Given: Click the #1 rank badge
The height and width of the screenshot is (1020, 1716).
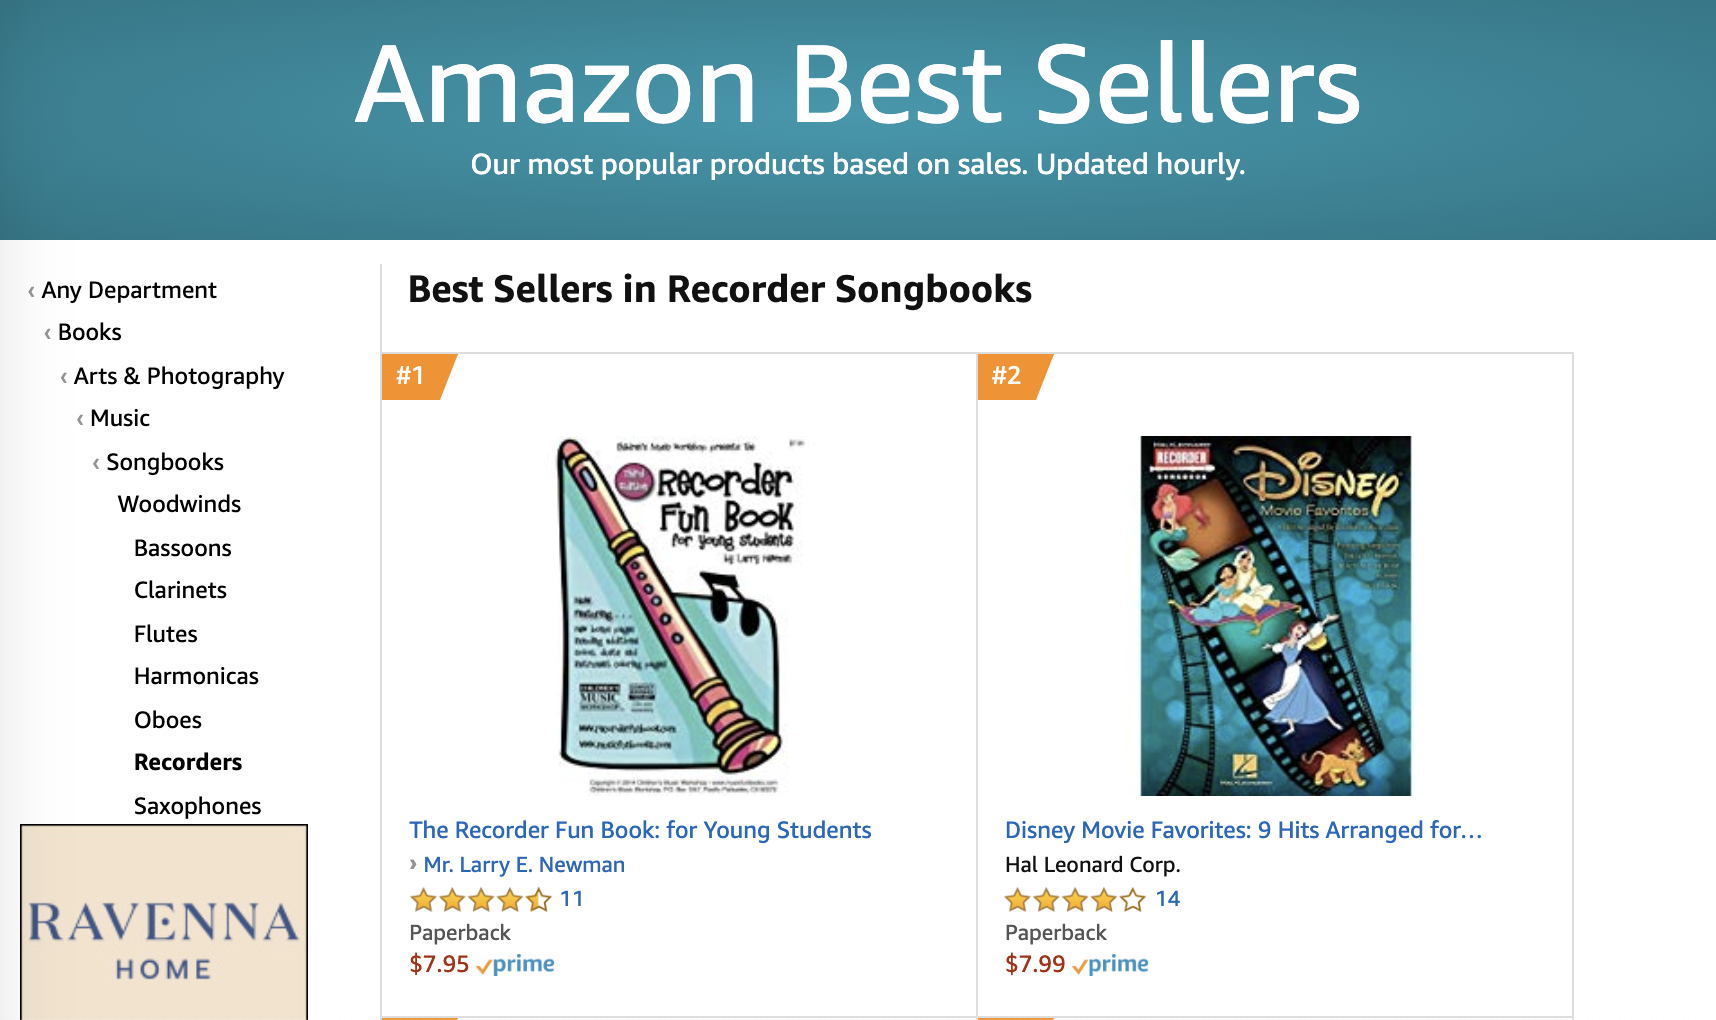Looking at the screenshot, I should pyautogui.click(x=415, y=376).
